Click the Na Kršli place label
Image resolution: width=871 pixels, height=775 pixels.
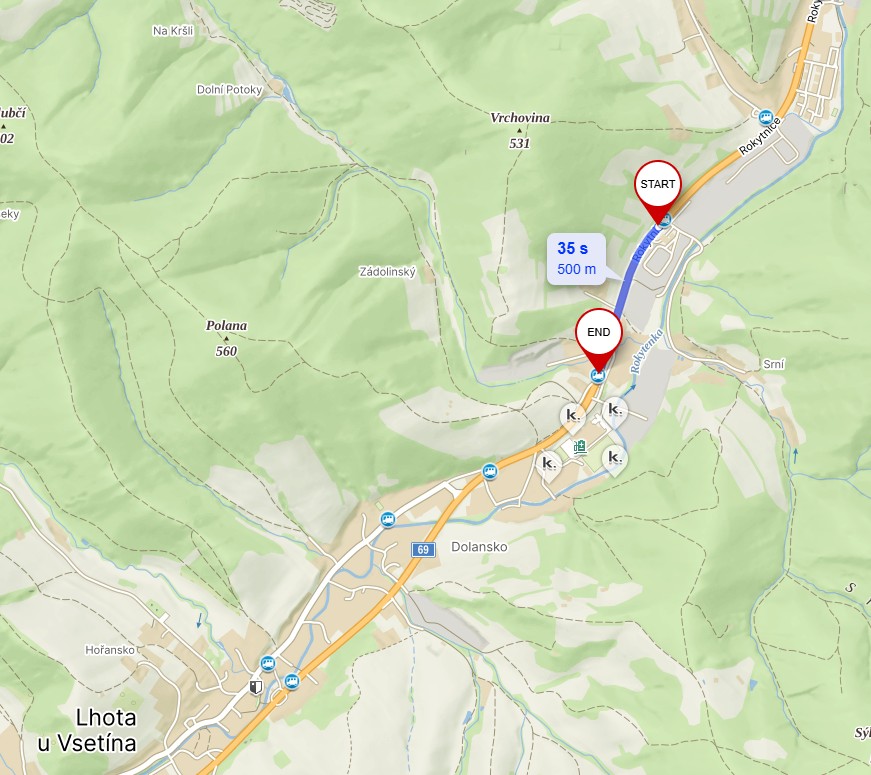[173, 31]
